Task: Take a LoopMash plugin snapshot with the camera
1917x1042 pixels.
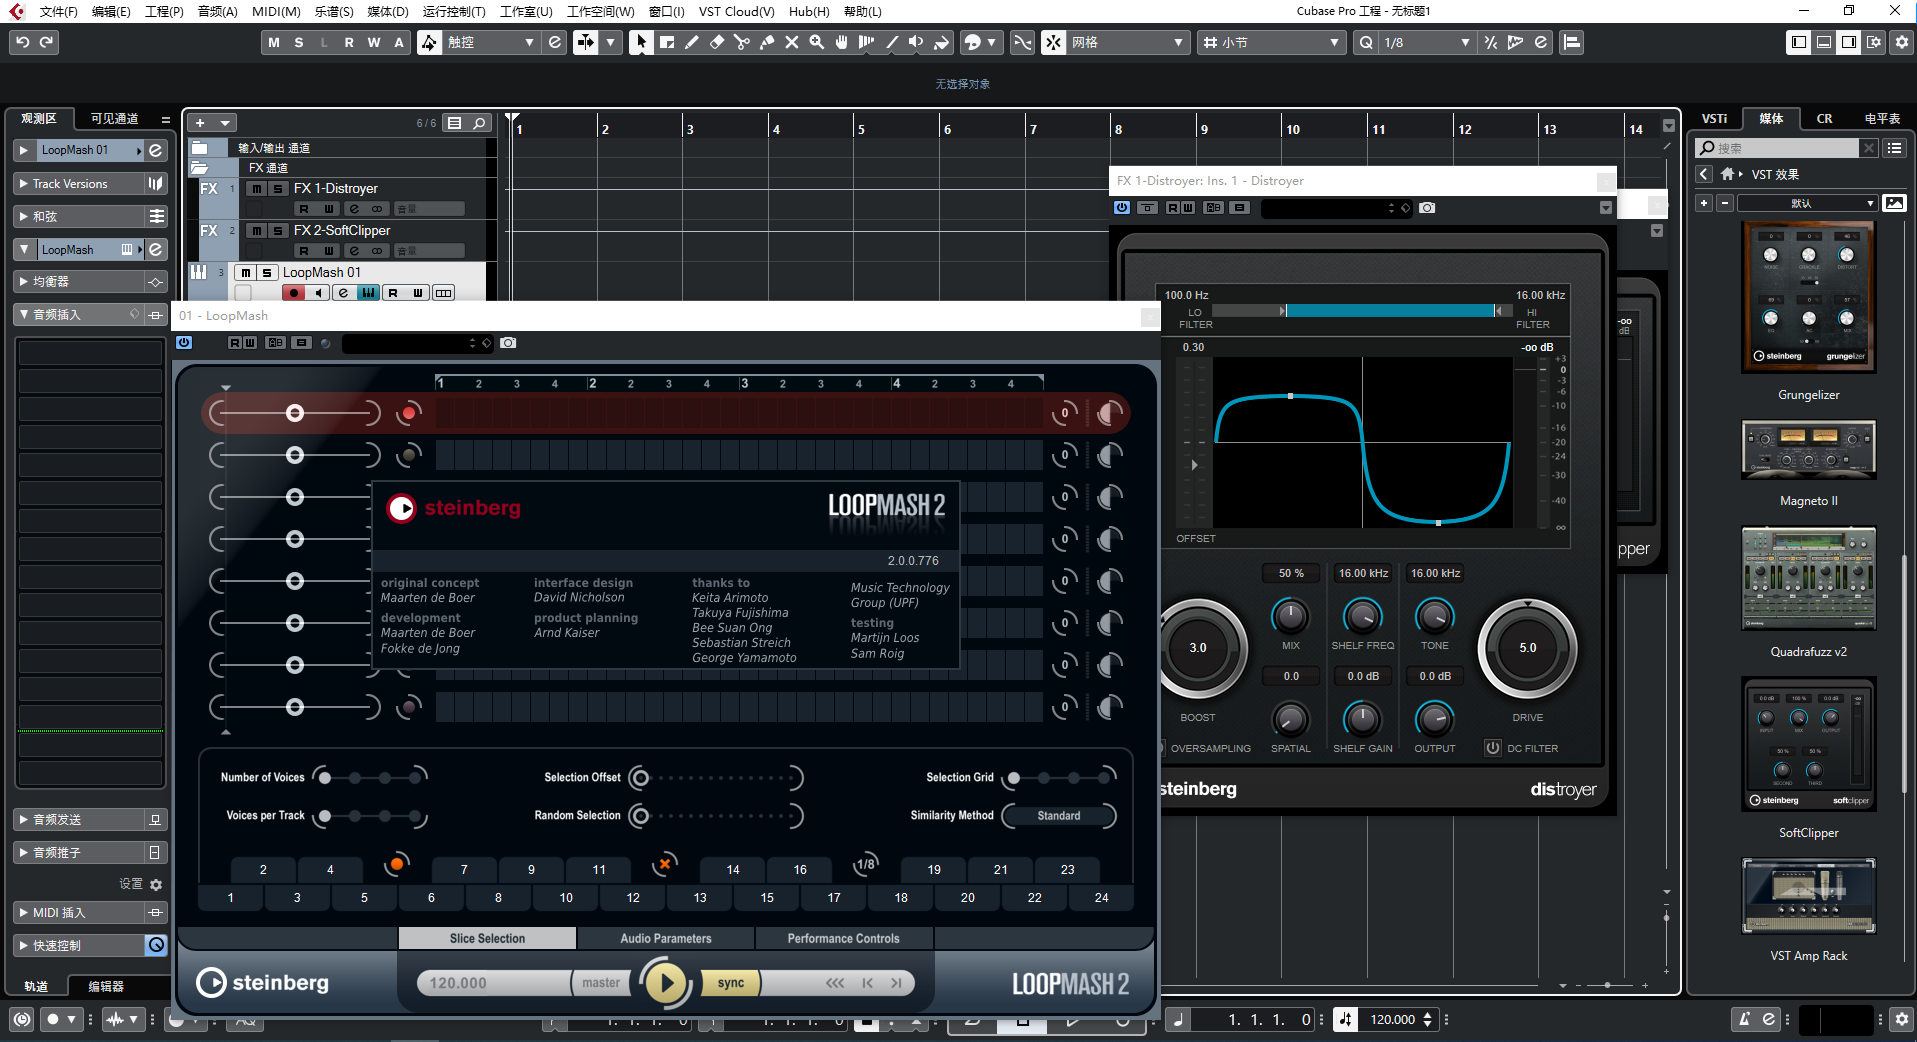Action: click(x=508, y=343)
